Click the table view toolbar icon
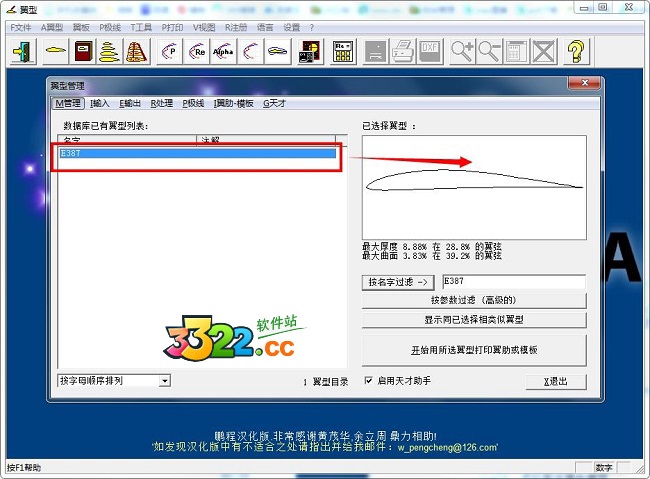This screenshot has height=479, width=650. pyautogui.click(x=516, y=51)
